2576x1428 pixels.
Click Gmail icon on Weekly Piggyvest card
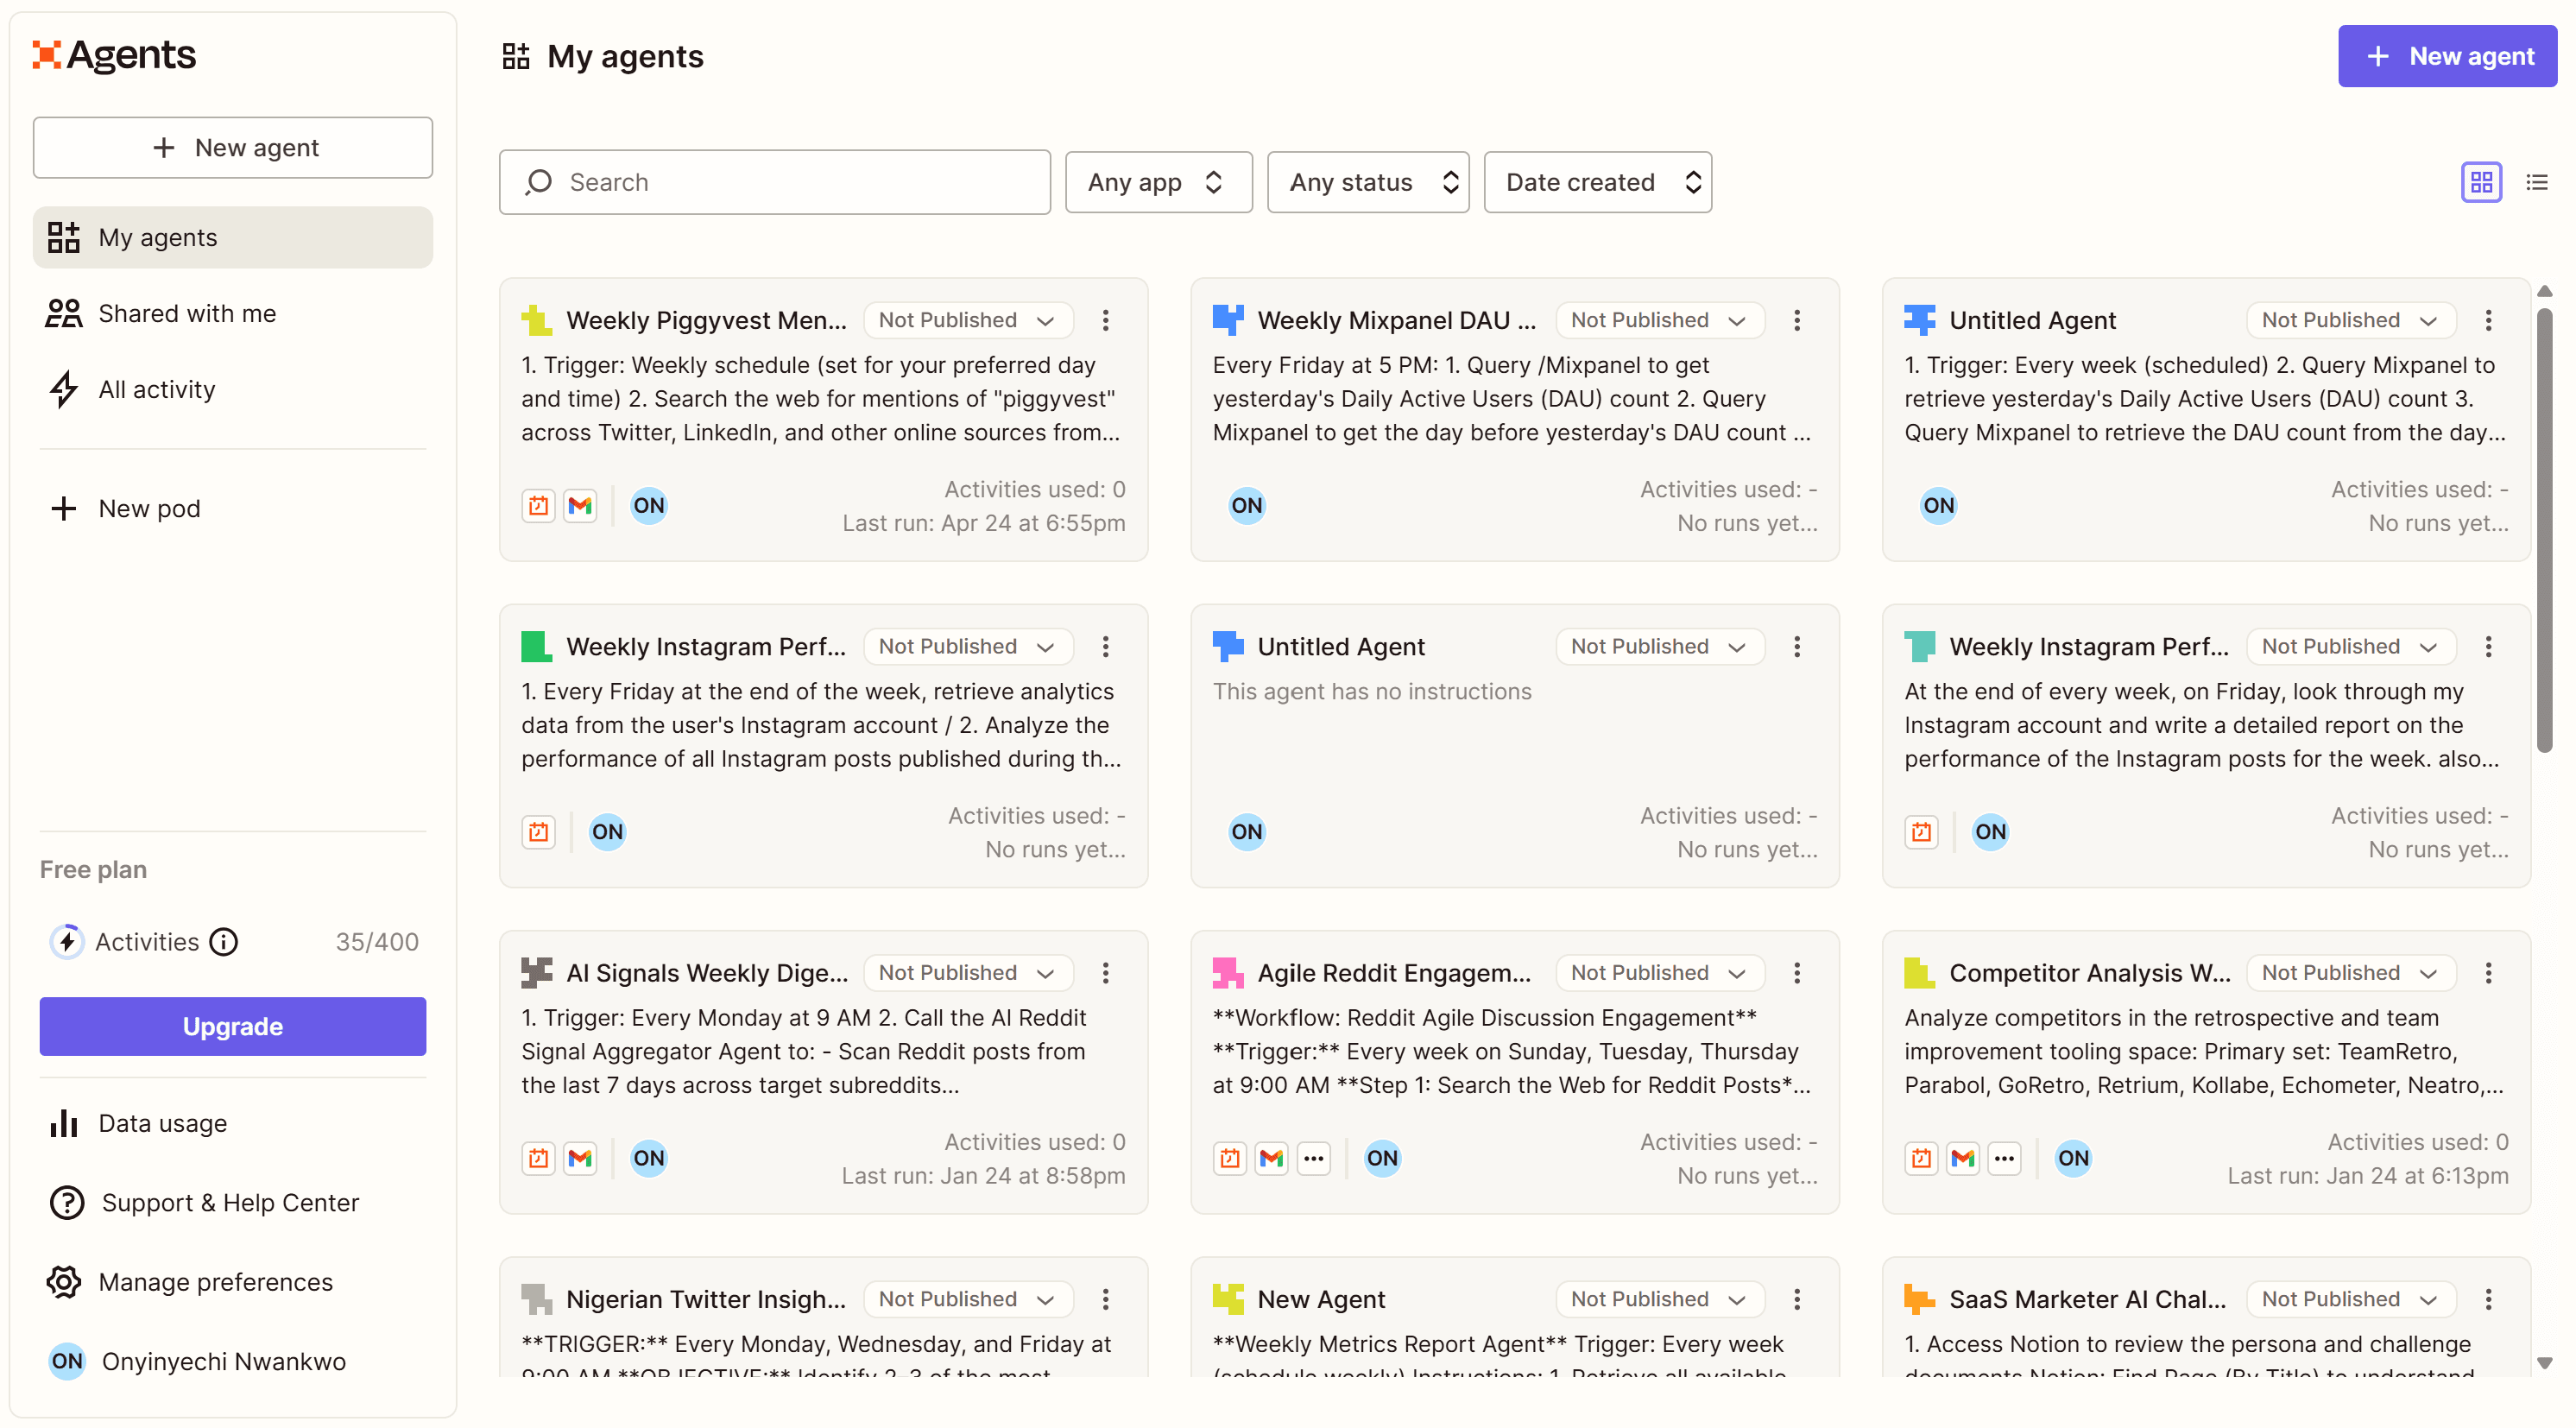pos(580,505)
